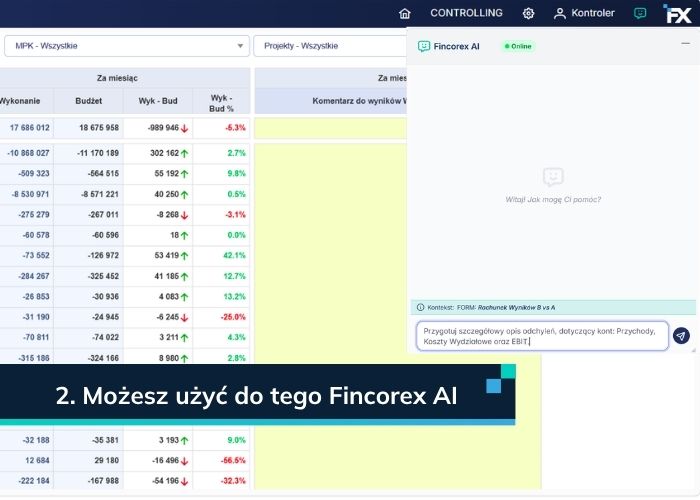Select the budget cell -8 571 221
The width and height of the screenshot is (700, 500).
coord(89,194)
